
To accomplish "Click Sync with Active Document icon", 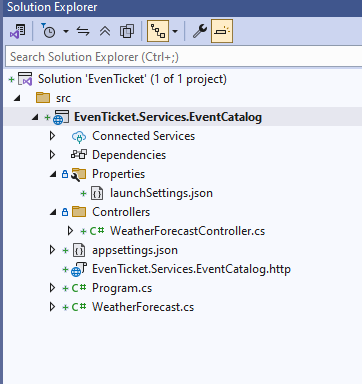I will click(83, 31).
